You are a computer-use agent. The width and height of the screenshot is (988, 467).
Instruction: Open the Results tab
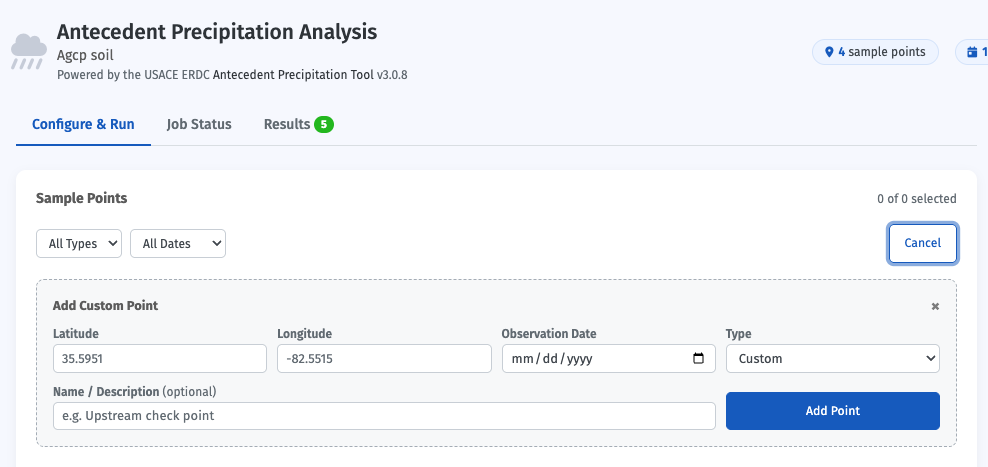tap(298, 124)
